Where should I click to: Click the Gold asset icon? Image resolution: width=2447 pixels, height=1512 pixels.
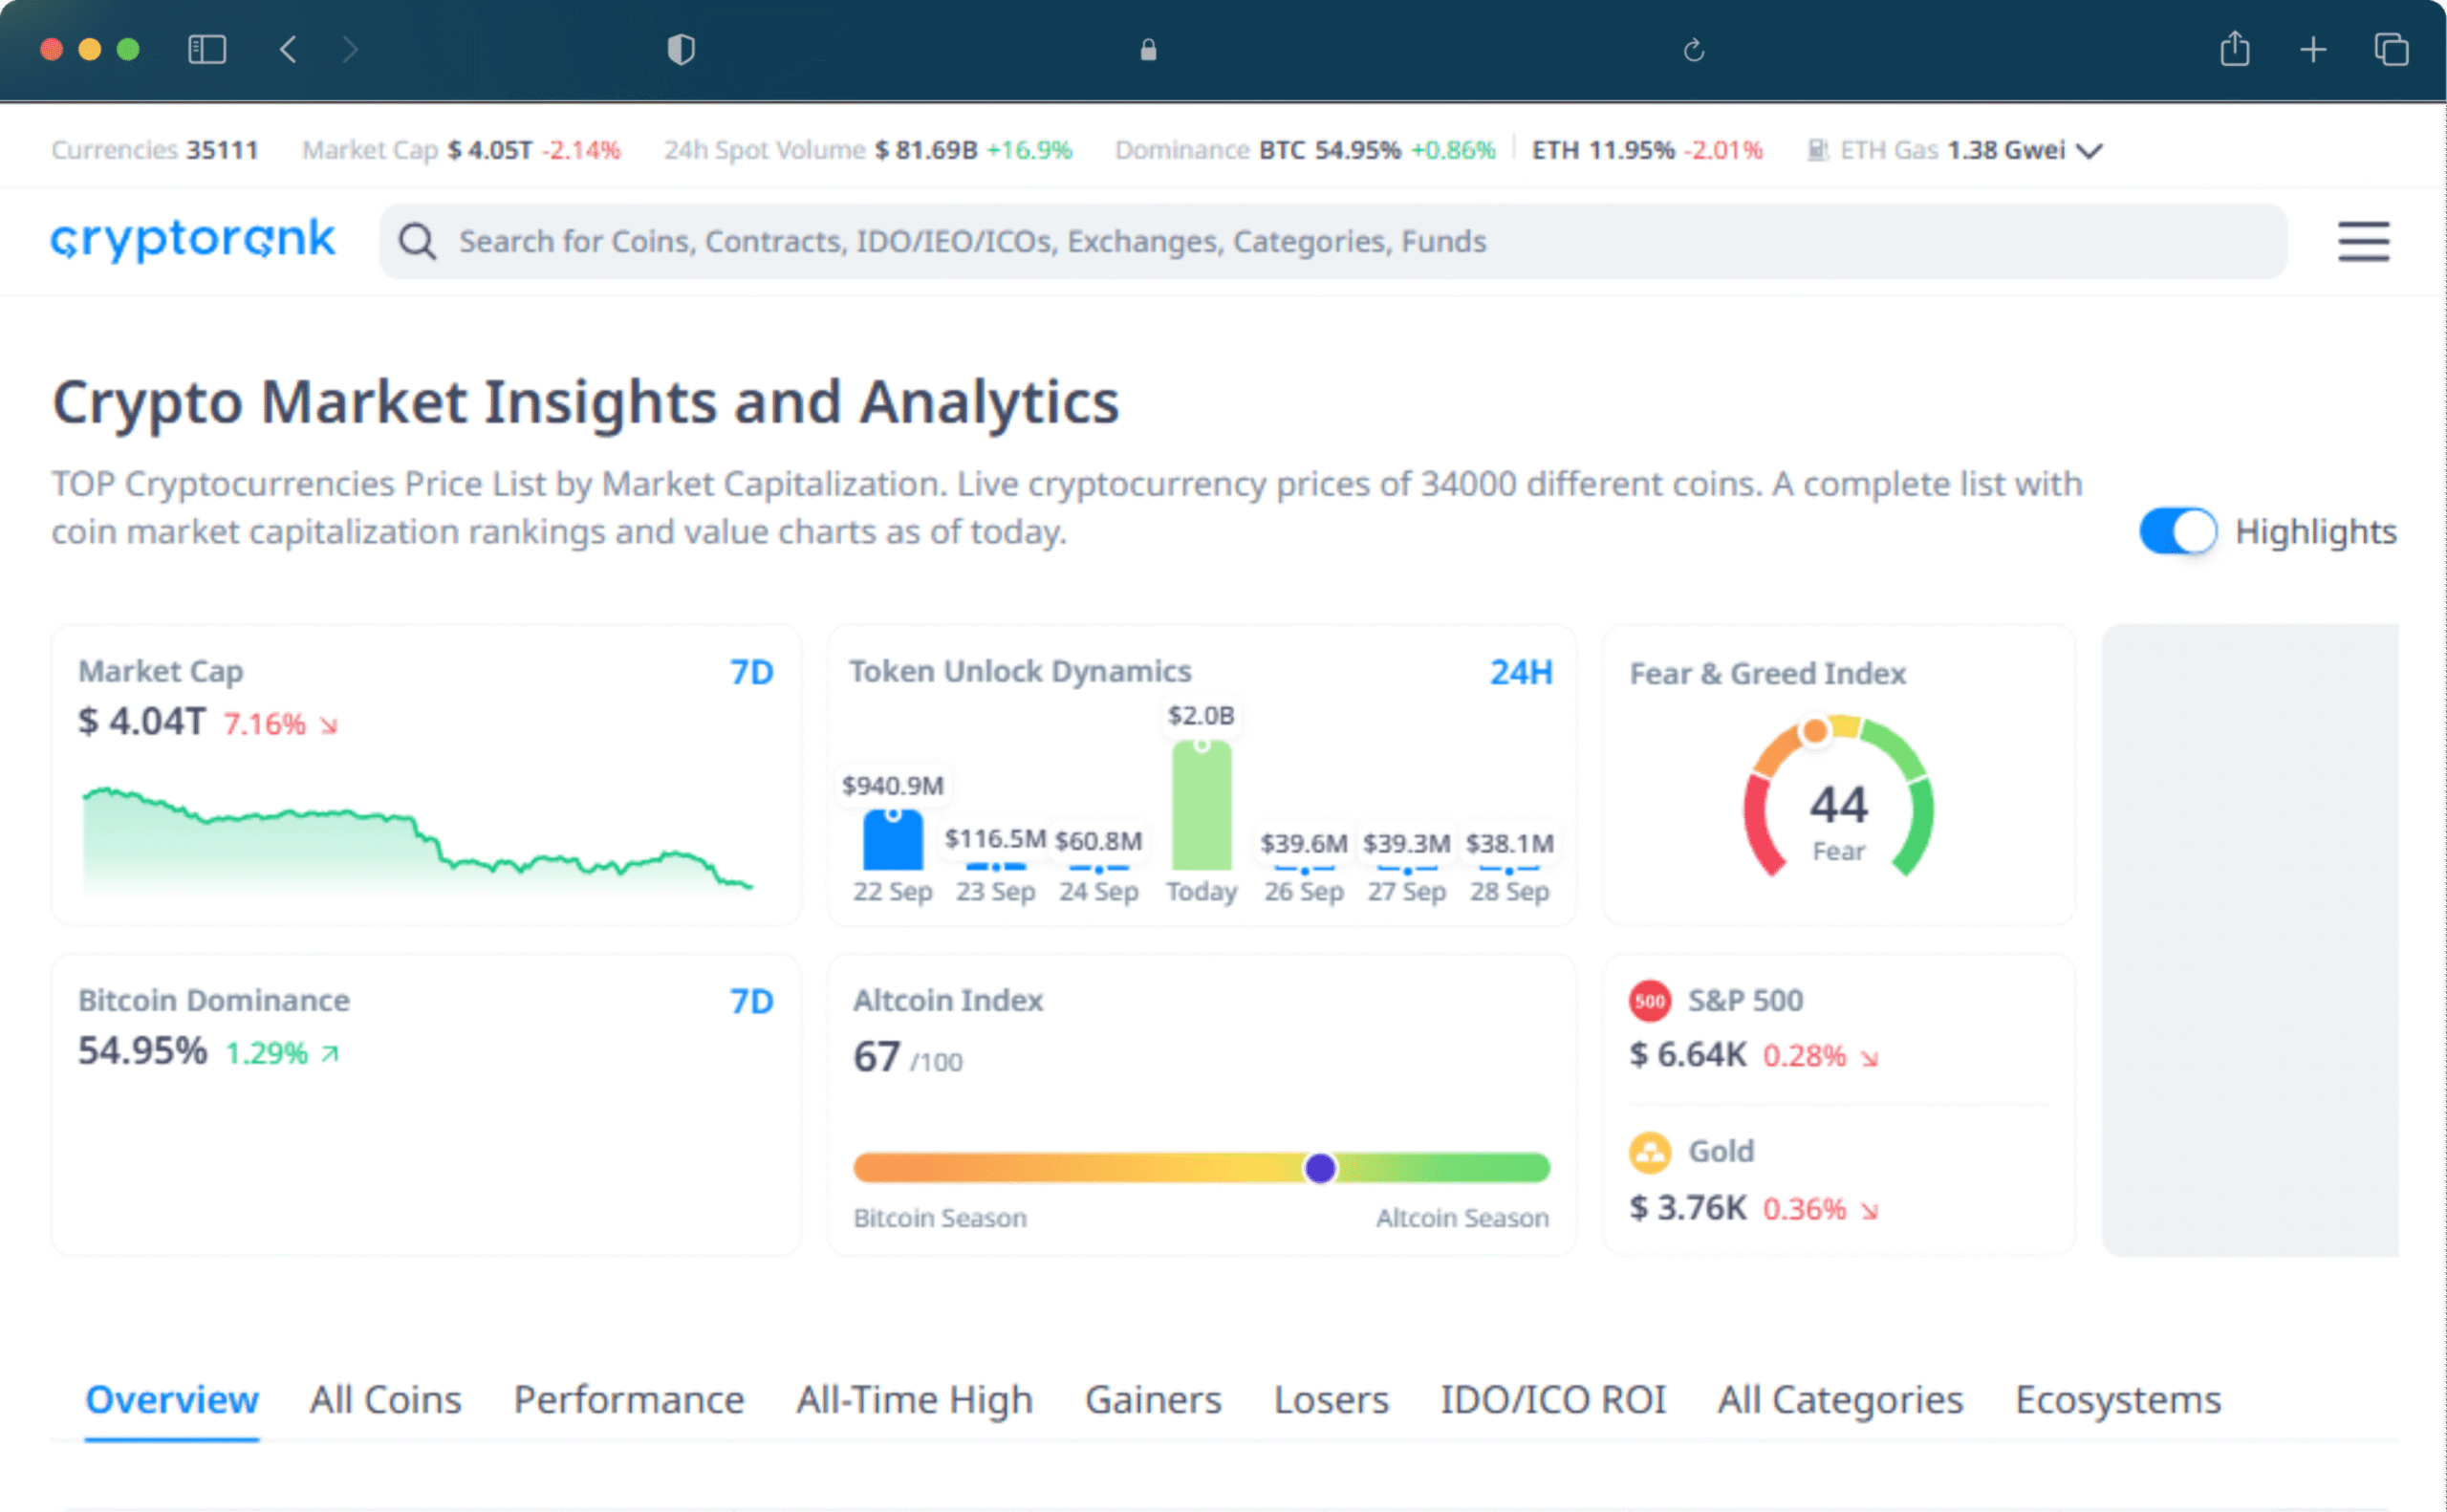pyautogui.click(x=1649, y=1152)
